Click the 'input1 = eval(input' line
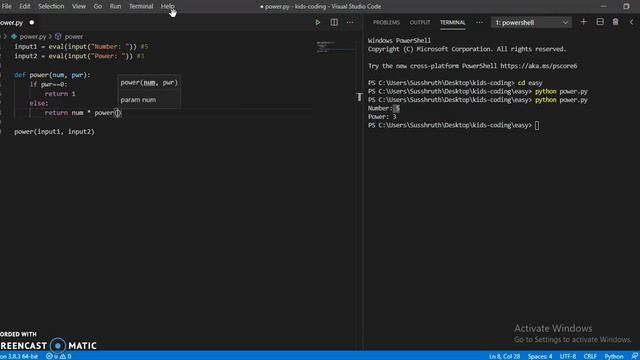Viewport: 640px width, 360px height. pyautogui.click(x=81, y=47)
